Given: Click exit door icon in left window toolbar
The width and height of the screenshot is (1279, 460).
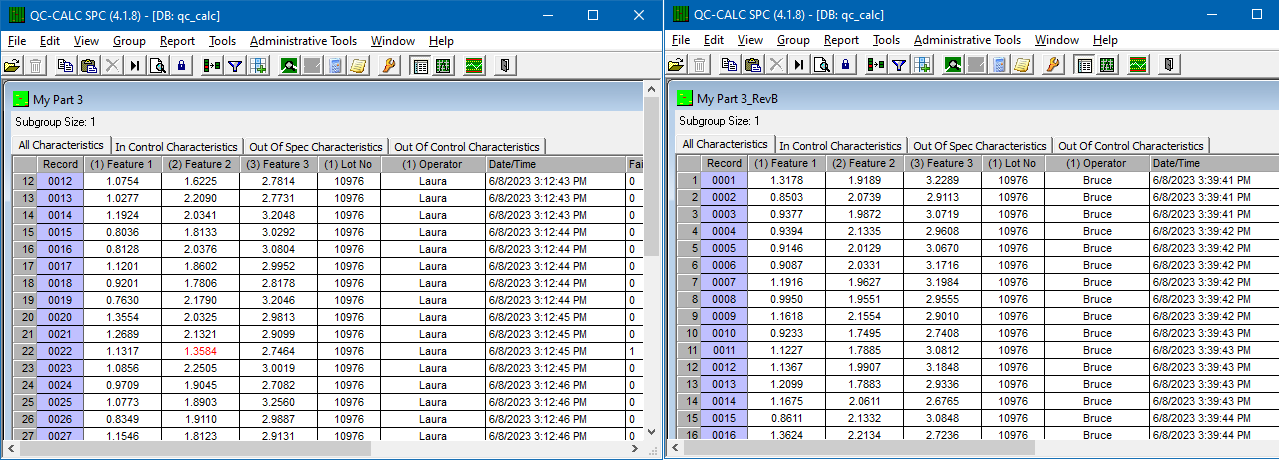Looking at the screenshot, I should click(x=505, y=65).
